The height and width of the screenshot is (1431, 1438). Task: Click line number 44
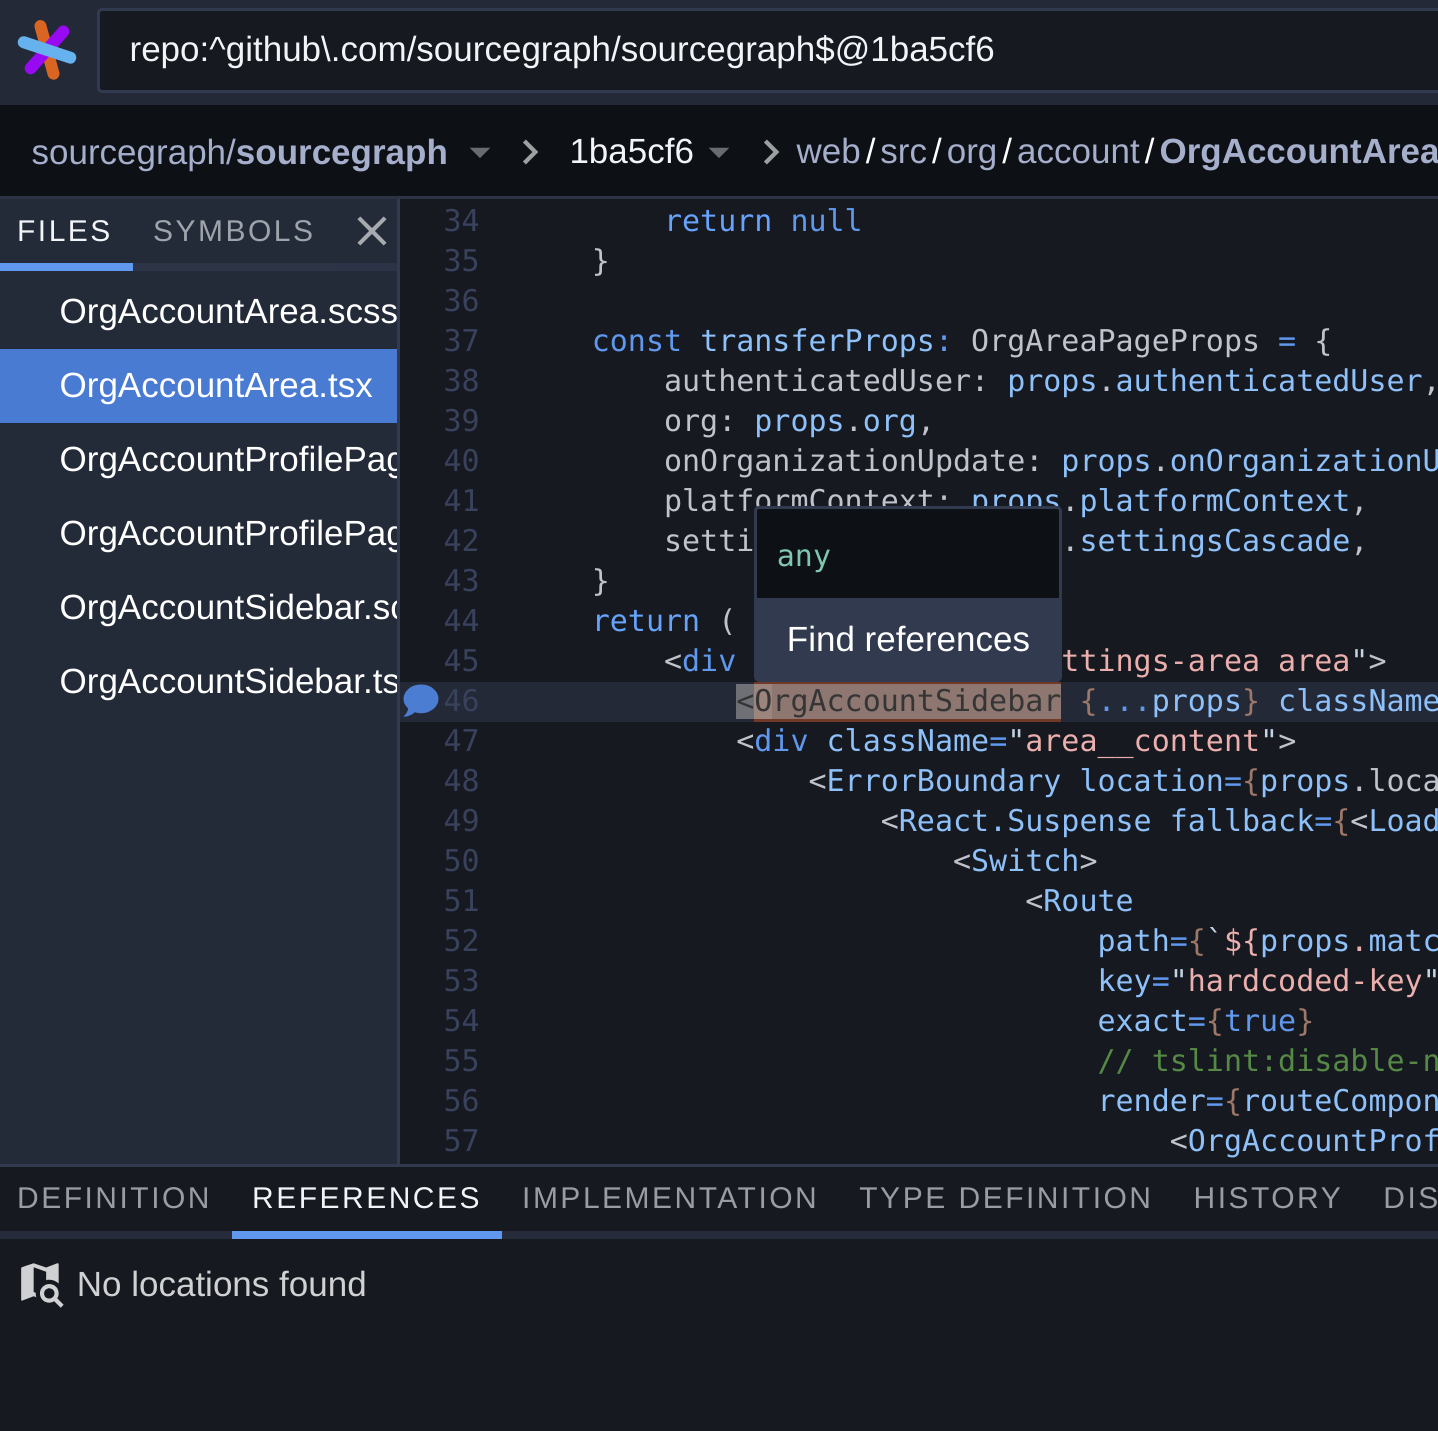pyautogui.click(x=461, y=621)
